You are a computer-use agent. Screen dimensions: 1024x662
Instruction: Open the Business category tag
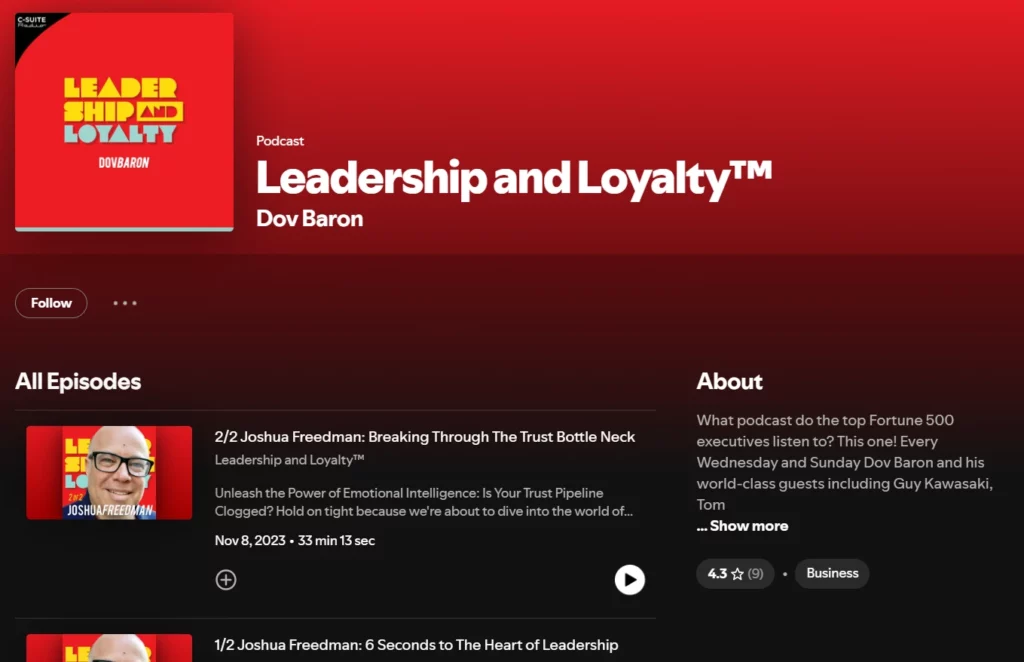point(832,573)
